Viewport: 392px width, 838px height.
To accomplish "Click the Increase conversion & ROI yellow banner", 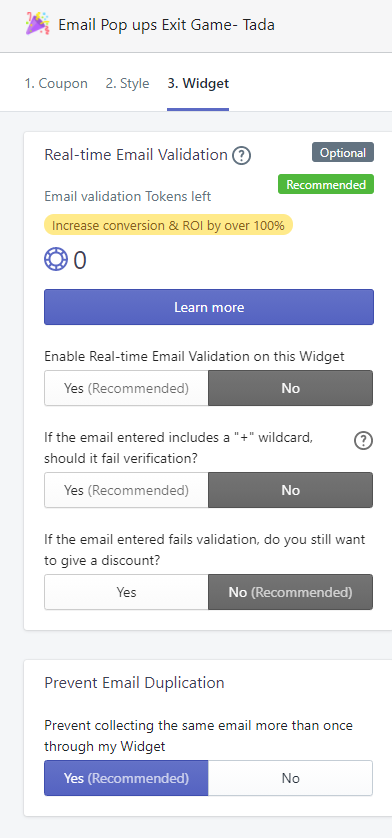I will 168,225.
